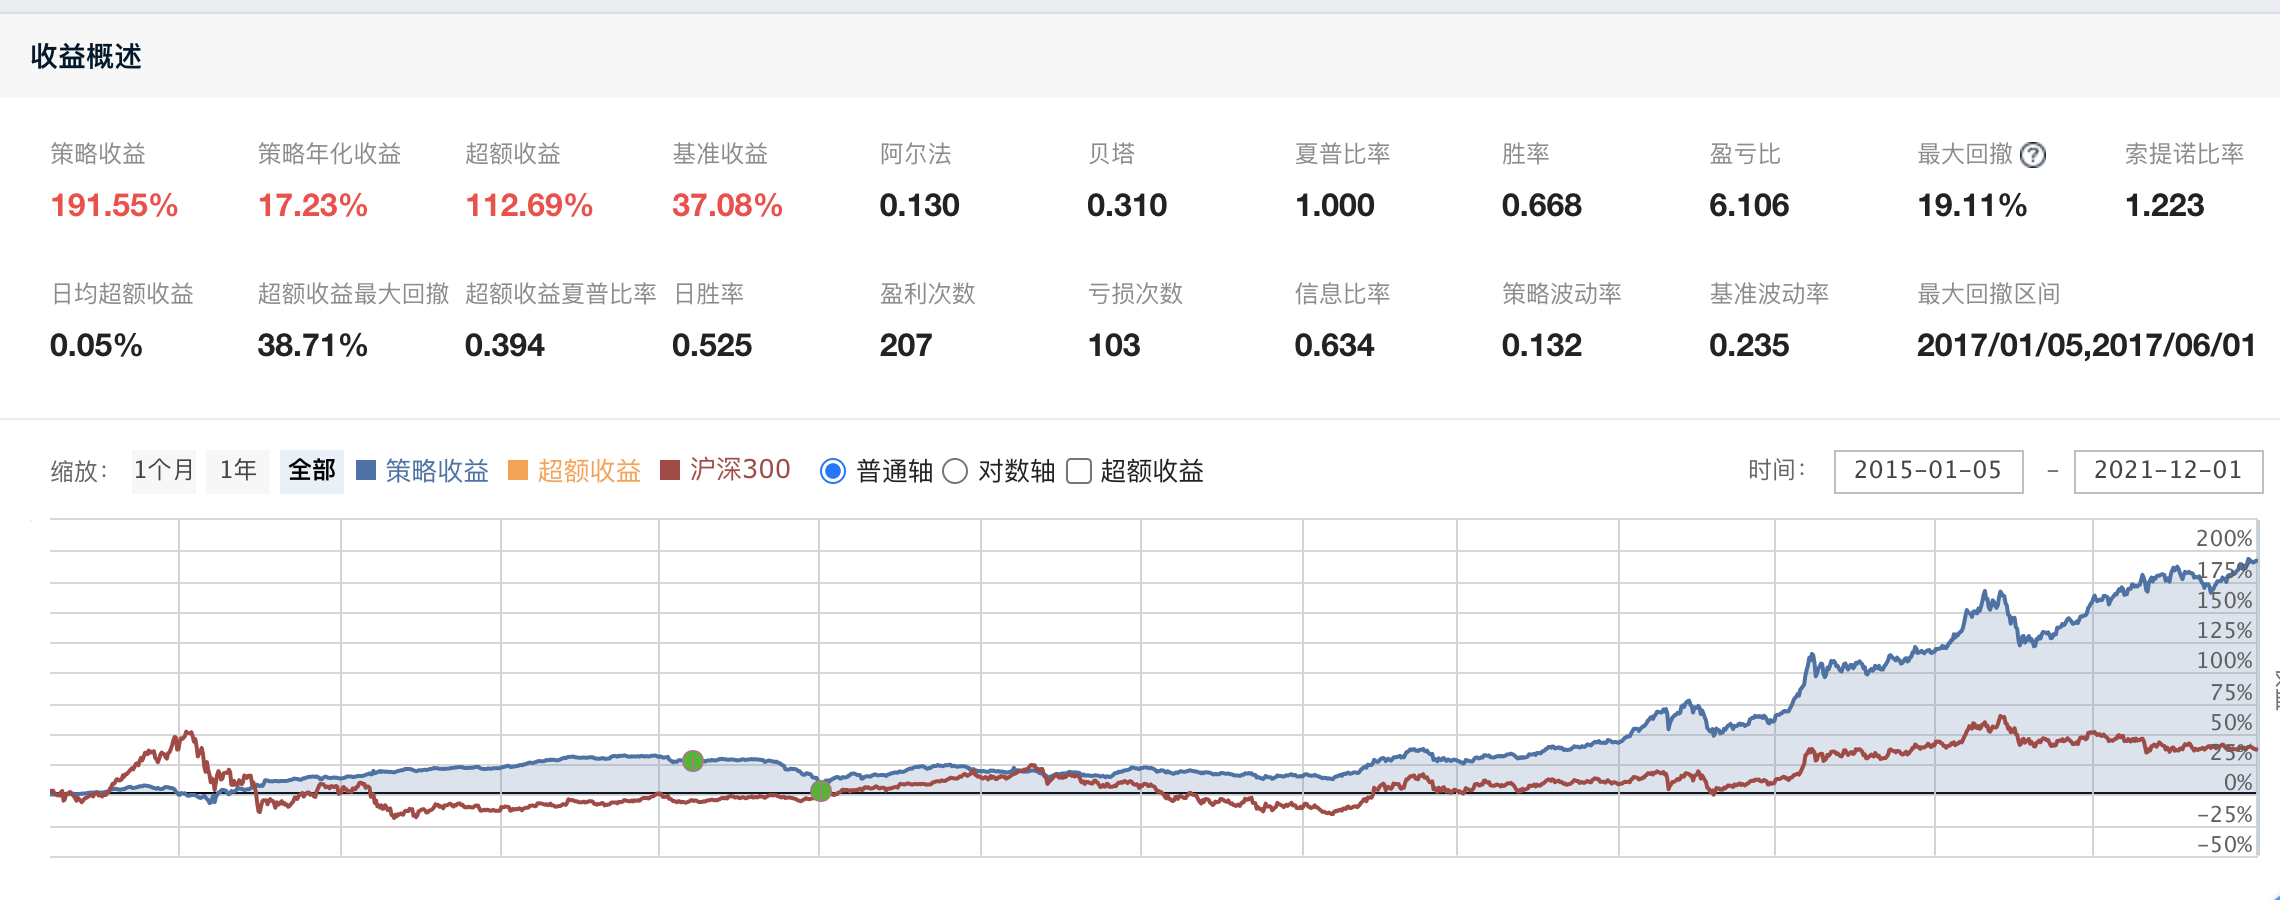Viewport: 2280px width, 900px height.
Task: Click the 策略收益 value 191.55%
Action: (114, 206)
